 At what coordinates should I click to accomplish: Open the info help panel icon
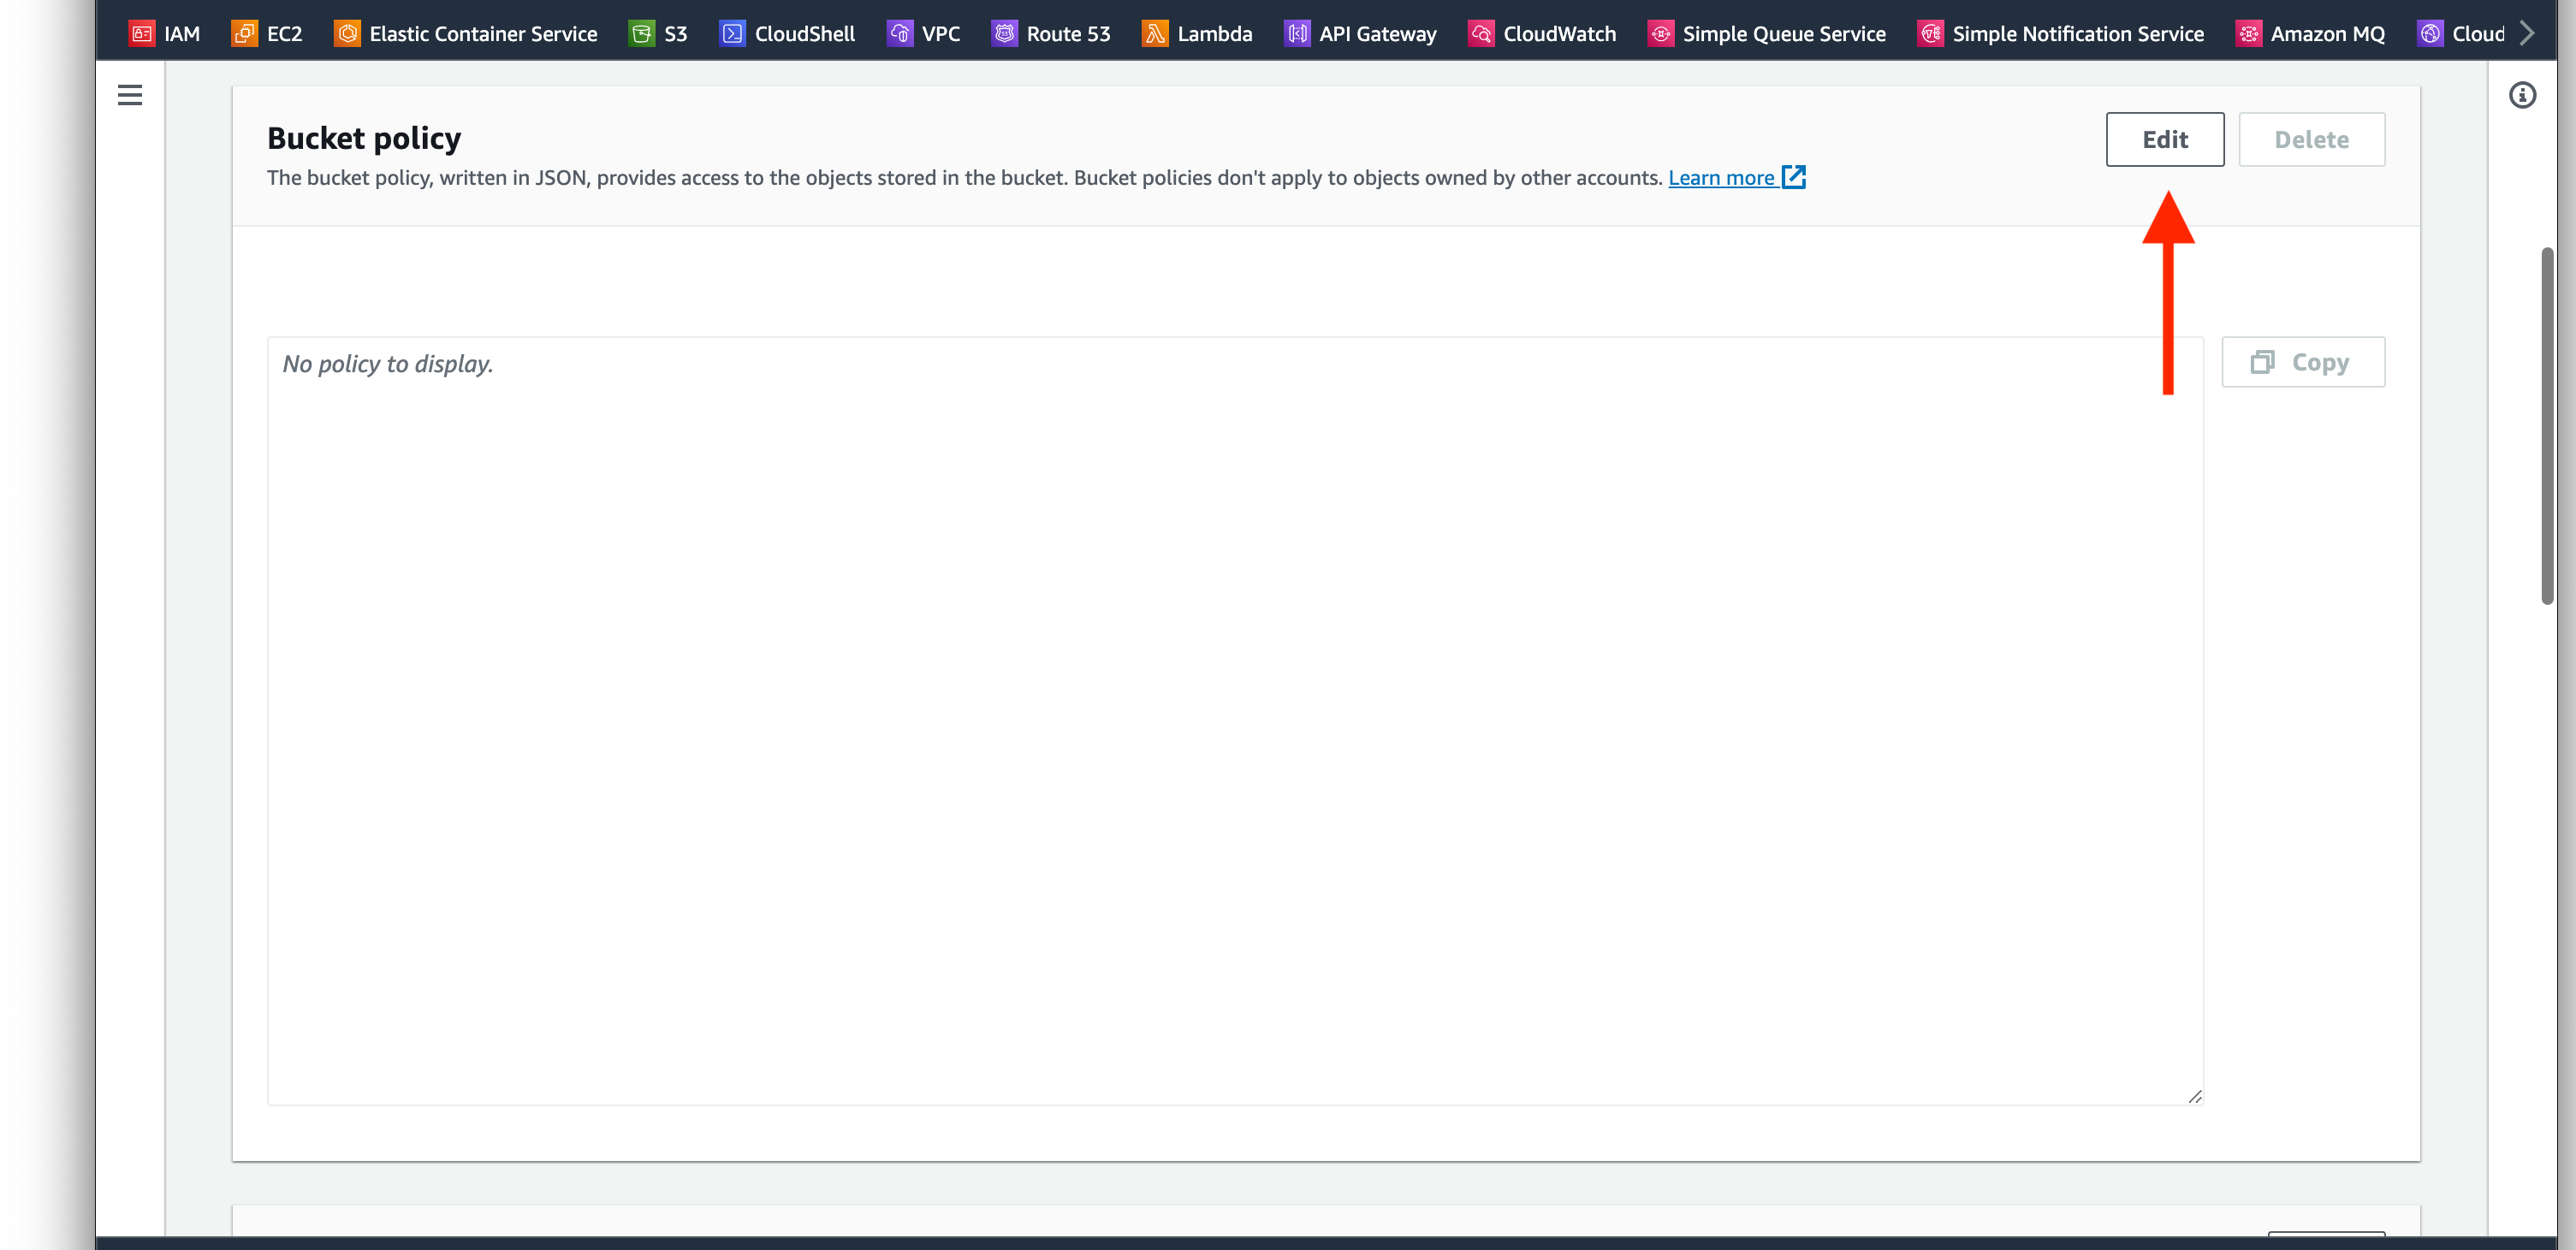[2522, 95]
